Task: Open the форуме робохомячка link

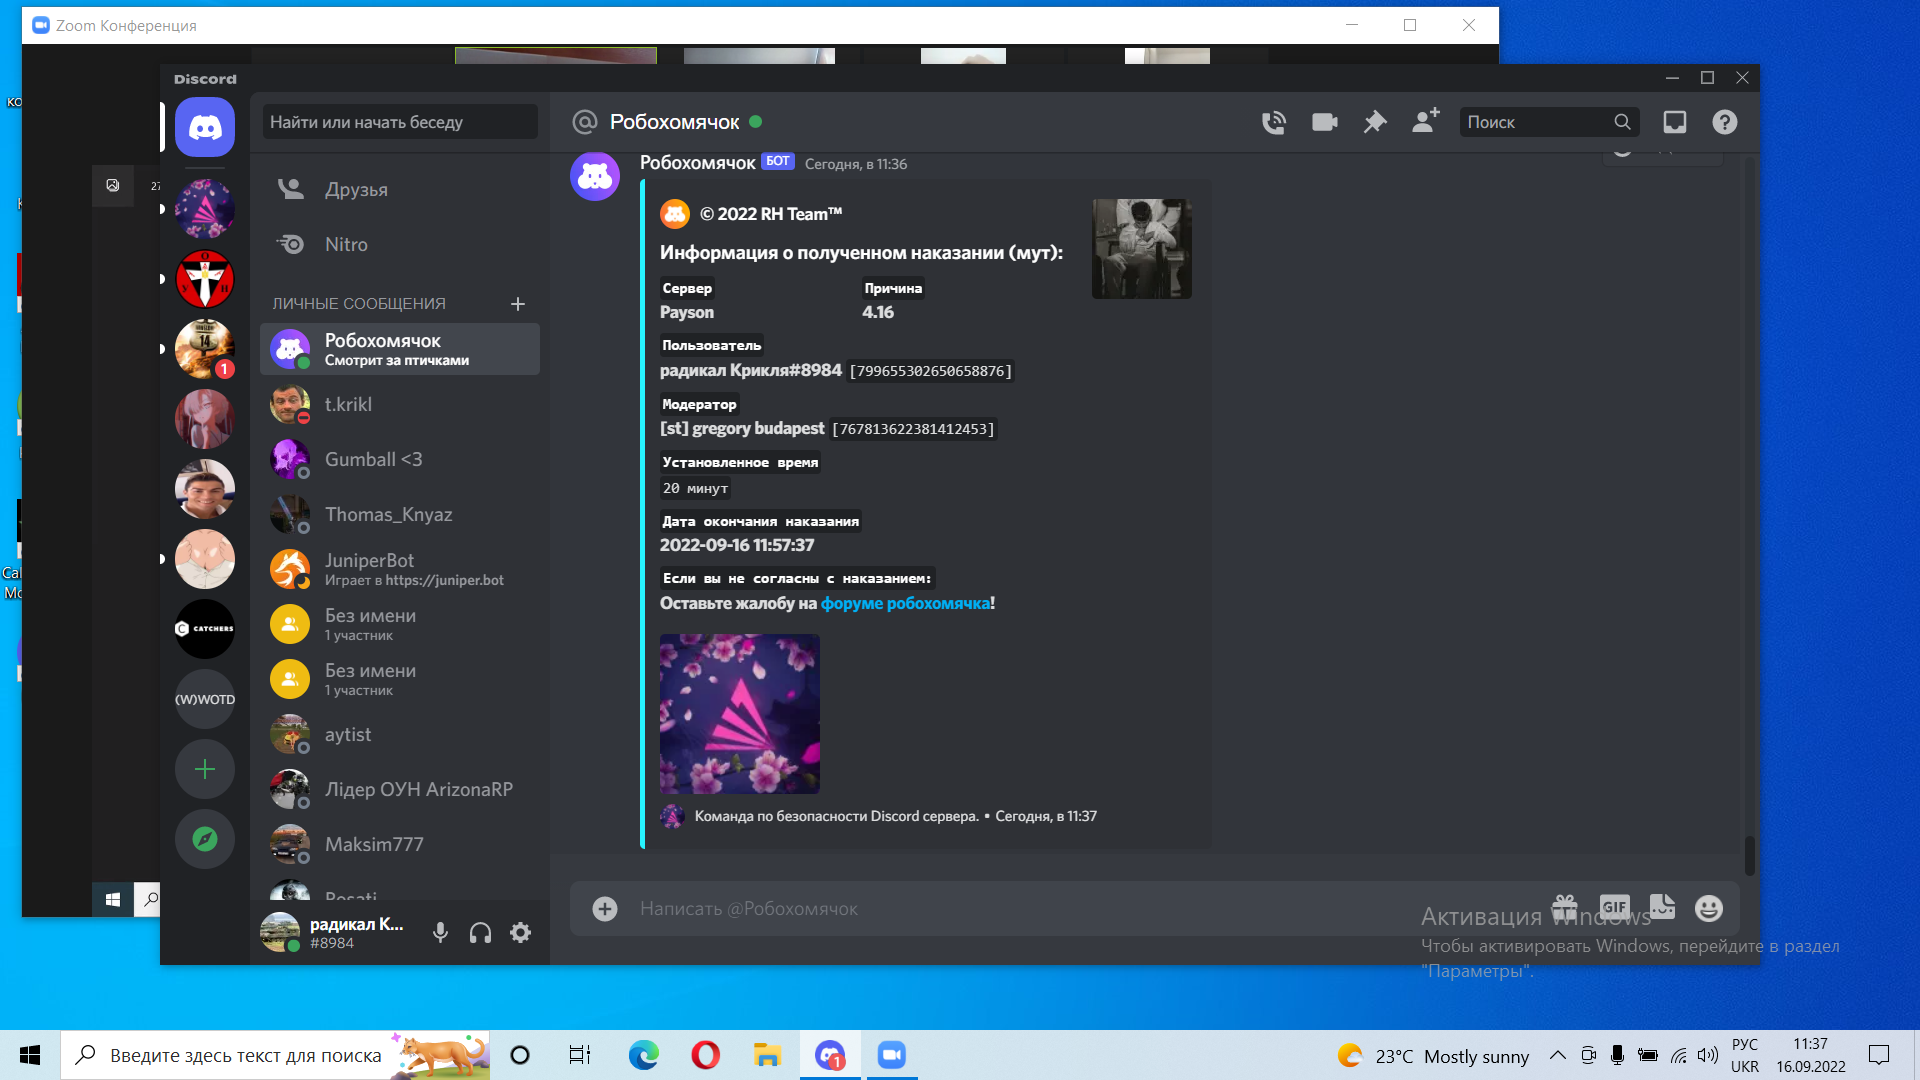Action: tap(905, 603)
